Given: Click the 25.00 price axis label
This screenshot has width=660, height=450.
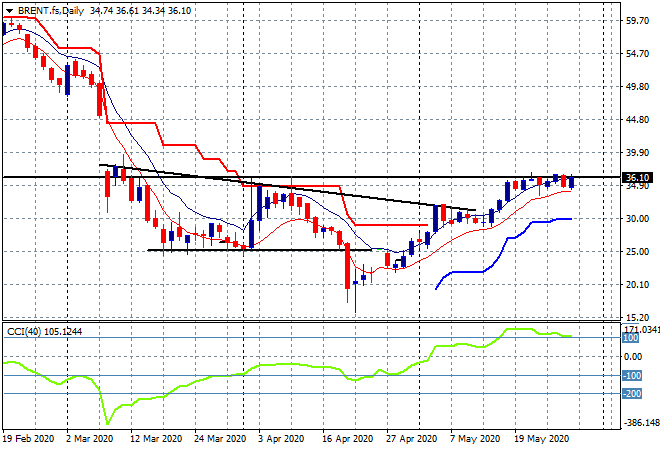Looking at the screenshot, I should pyautogui.click(x=637, y=251).
